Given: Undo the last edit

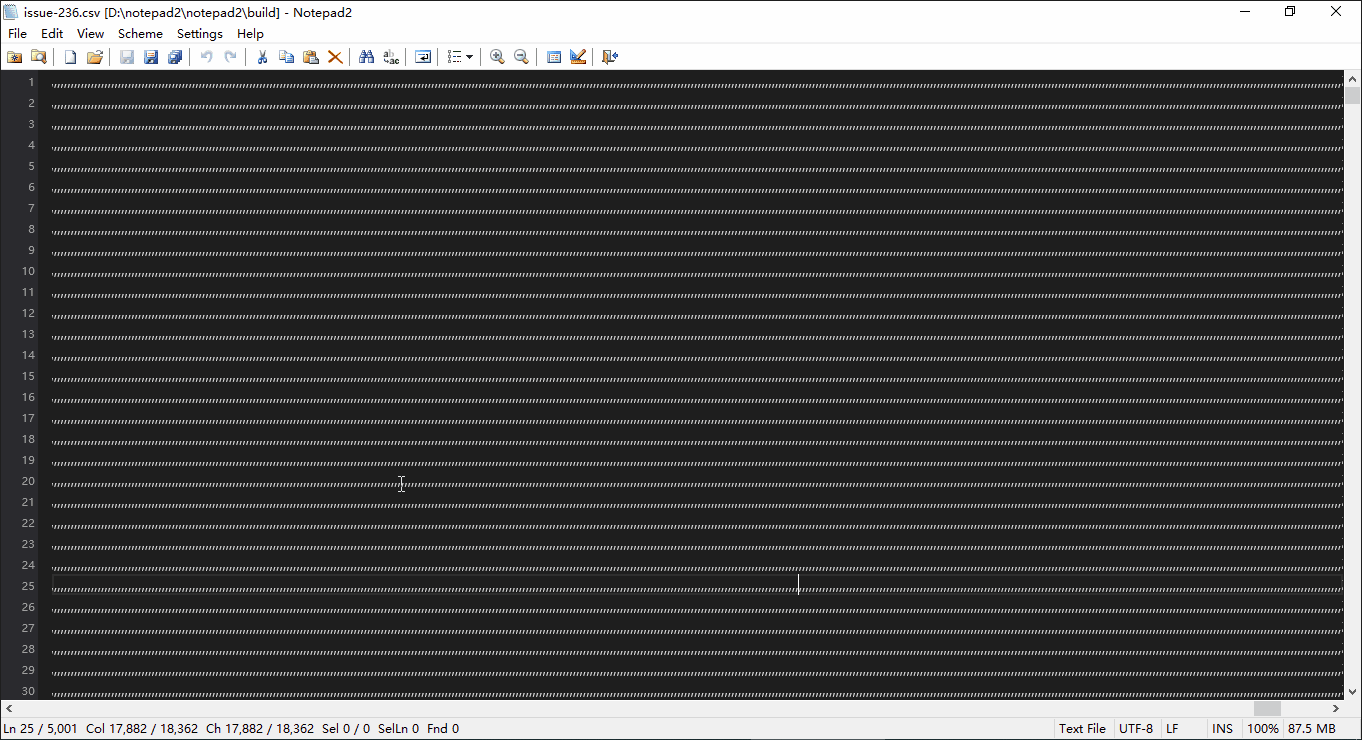Looking at the screenshot, I should [x=206, y=57].
